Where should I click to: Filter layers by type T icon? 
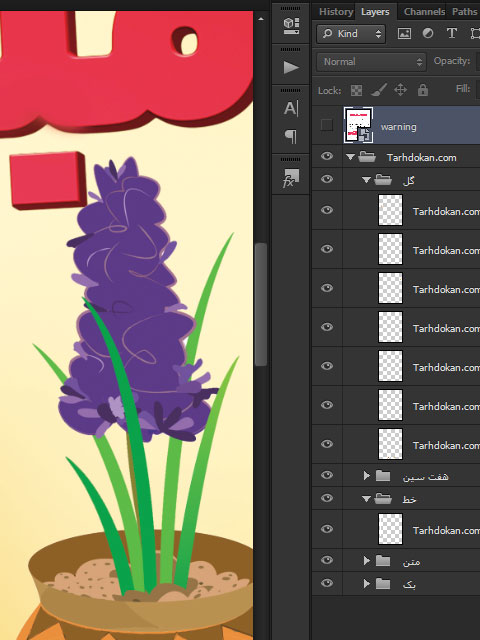(451, 33)
